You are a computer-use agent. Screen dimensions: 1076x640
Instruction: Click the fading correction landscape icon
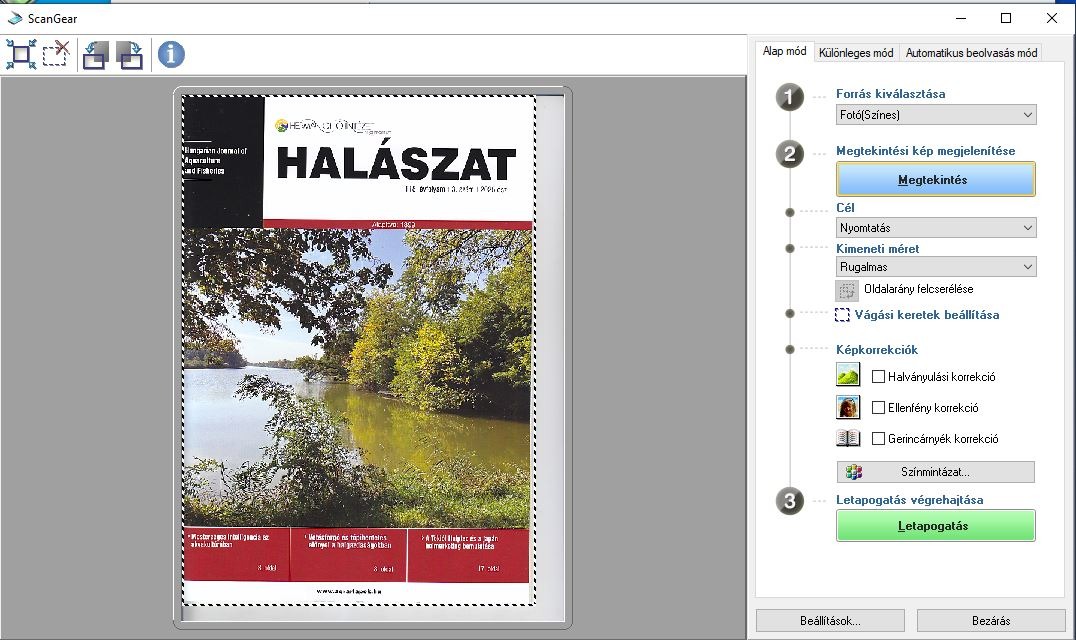tap(848, 375)
